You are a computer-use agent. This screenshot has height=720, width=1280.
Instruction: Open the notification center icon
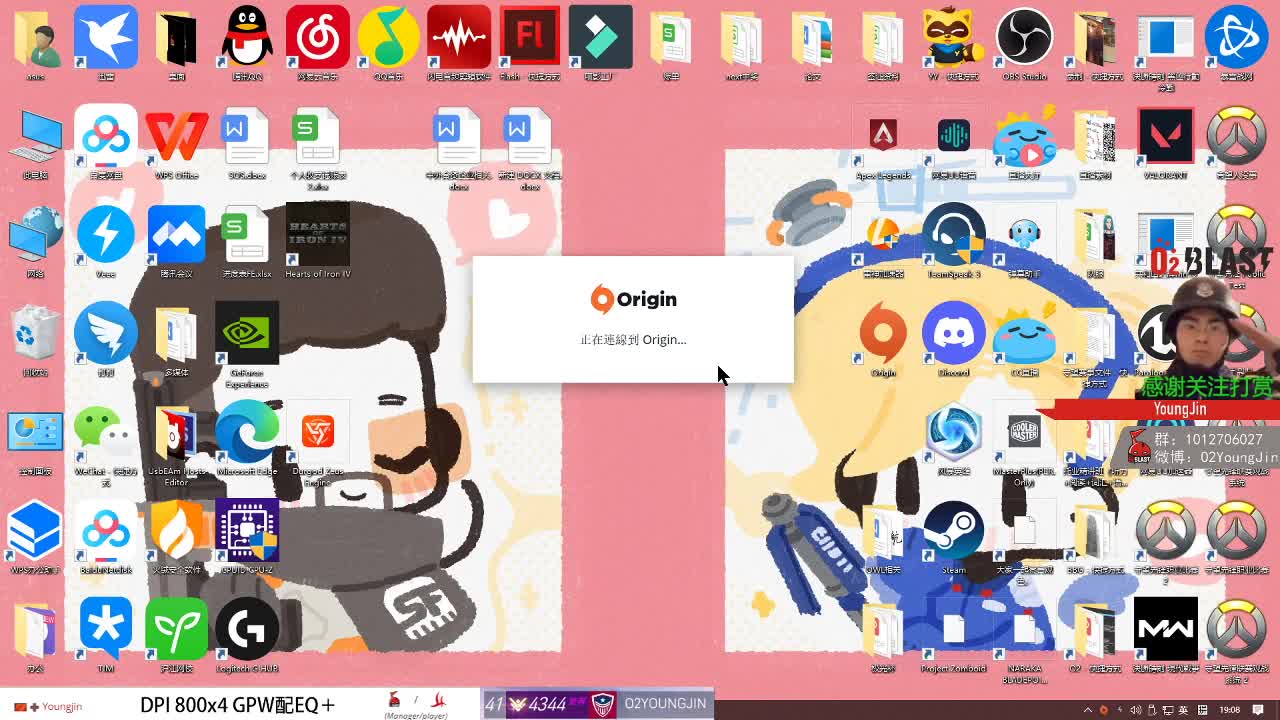pyautogui.click(x=1259, y=710)
